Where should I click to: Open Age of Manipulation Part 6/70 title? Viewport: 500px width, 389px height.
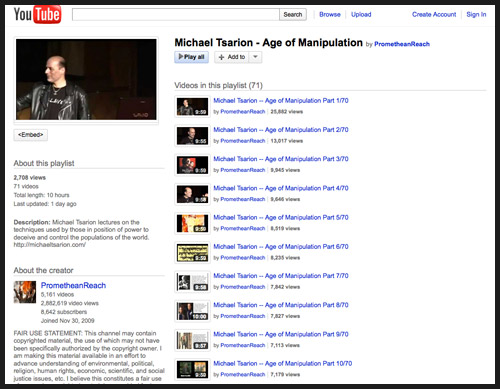281,247
